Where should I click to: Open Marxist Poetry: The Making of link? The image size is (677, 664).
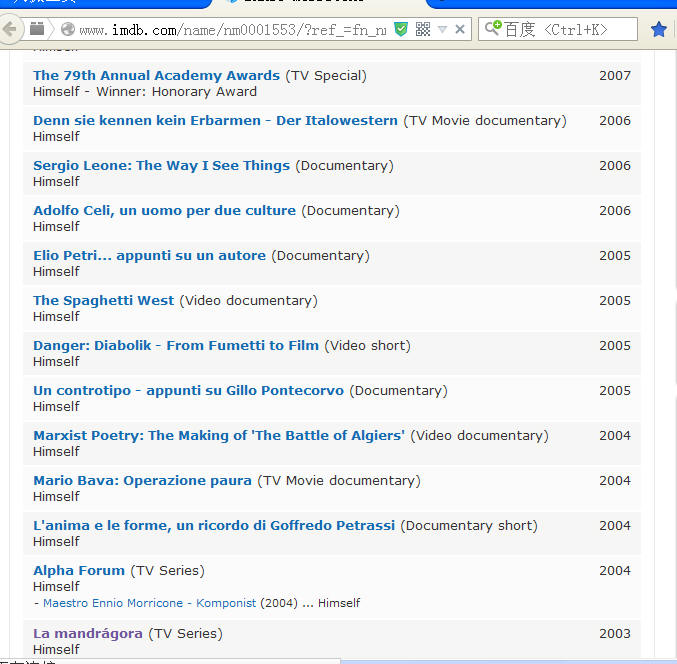coord(219,435)
